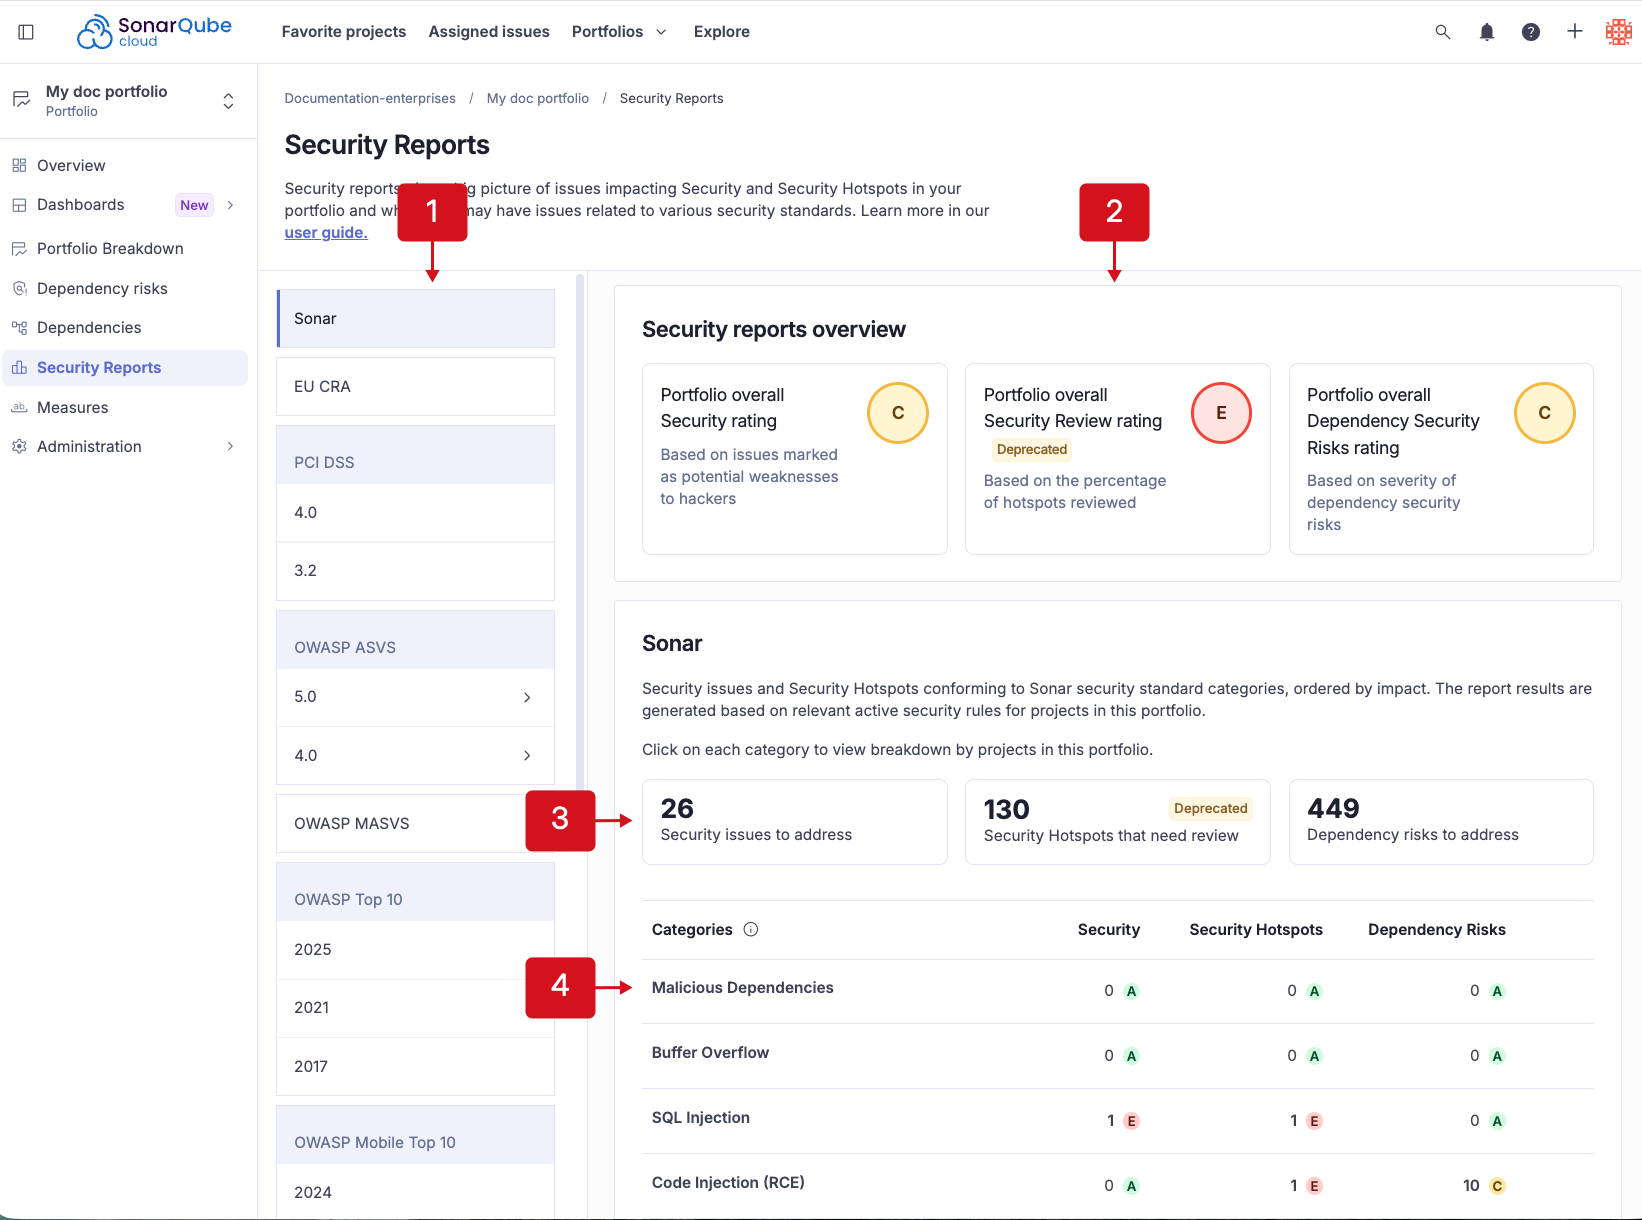Open Dependency risks sidebar item
This screenshot has width=1642, height=1220.
click(x=125, y=288)
